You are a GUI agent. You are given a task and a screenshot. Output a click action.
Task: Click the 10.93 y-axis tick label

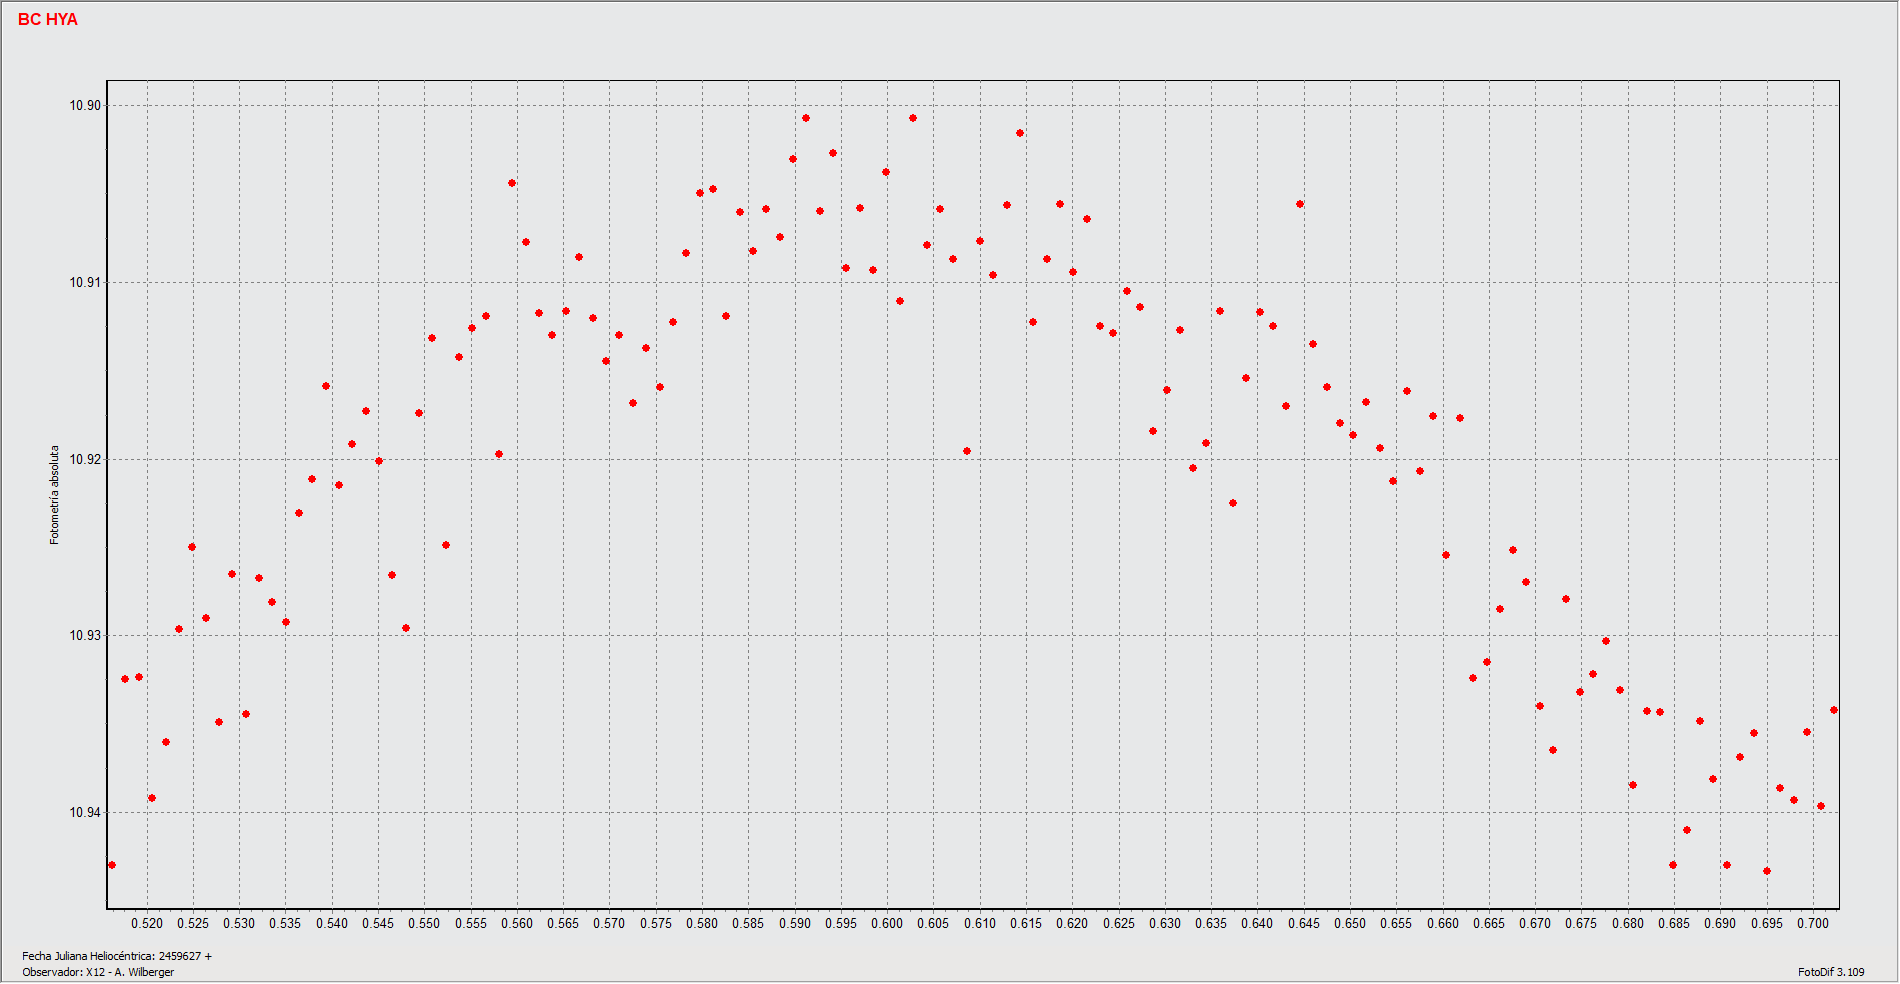pyautogui.click(x=84, y=636)
